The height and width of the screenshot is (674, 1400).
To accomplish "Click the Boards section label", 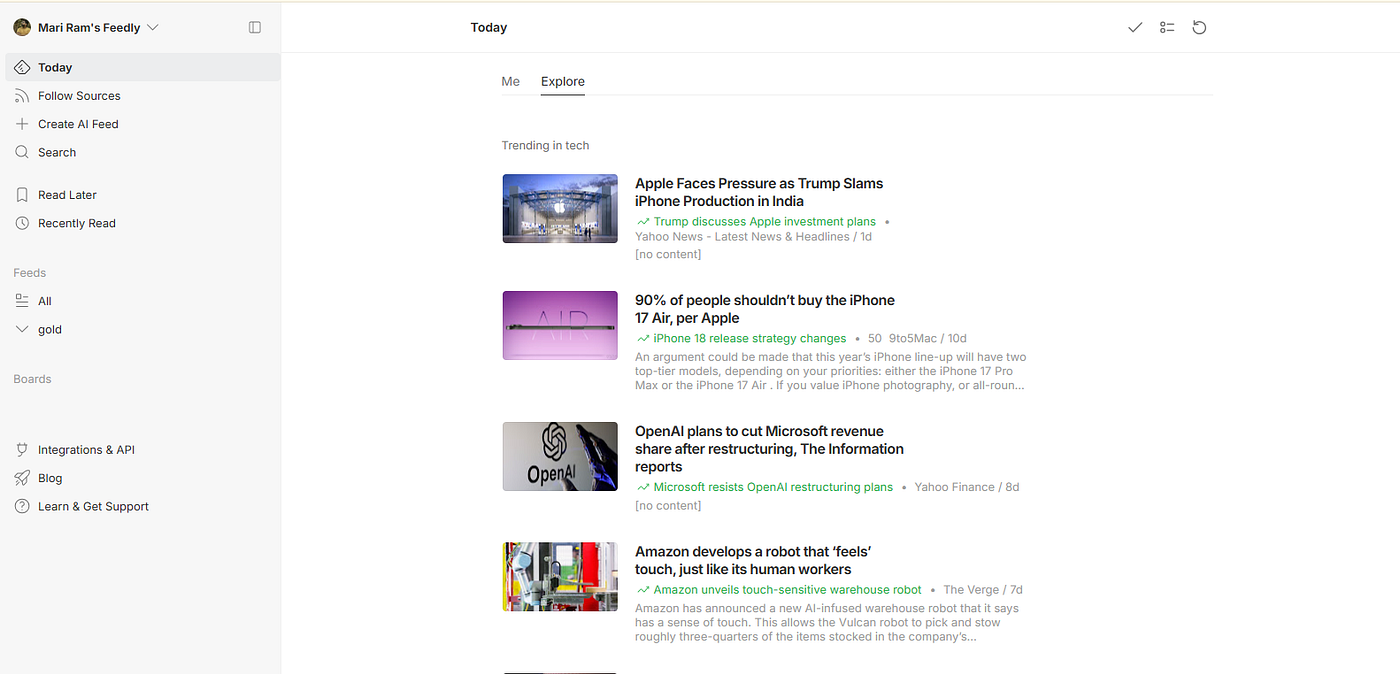I will click(32, 379).
